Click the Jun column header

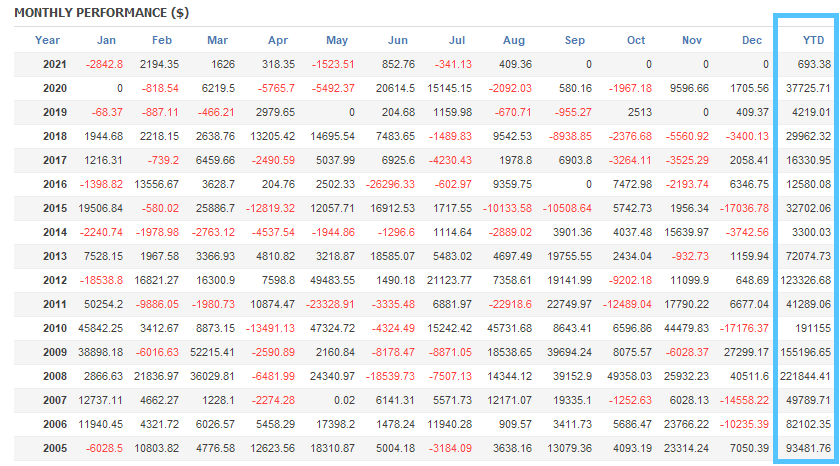point(397,40)
